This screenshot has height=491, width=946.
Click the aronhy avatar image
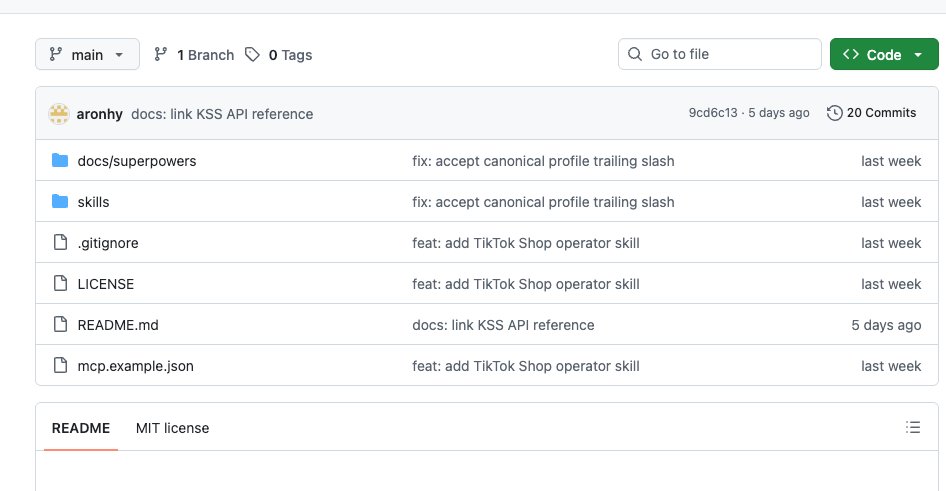[x=59, y=113]
